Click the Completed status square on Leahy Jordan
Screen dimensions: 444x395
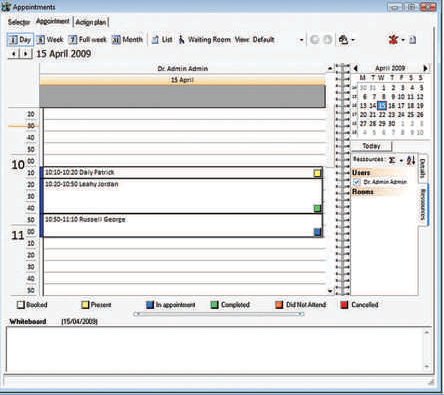(317, 208)
